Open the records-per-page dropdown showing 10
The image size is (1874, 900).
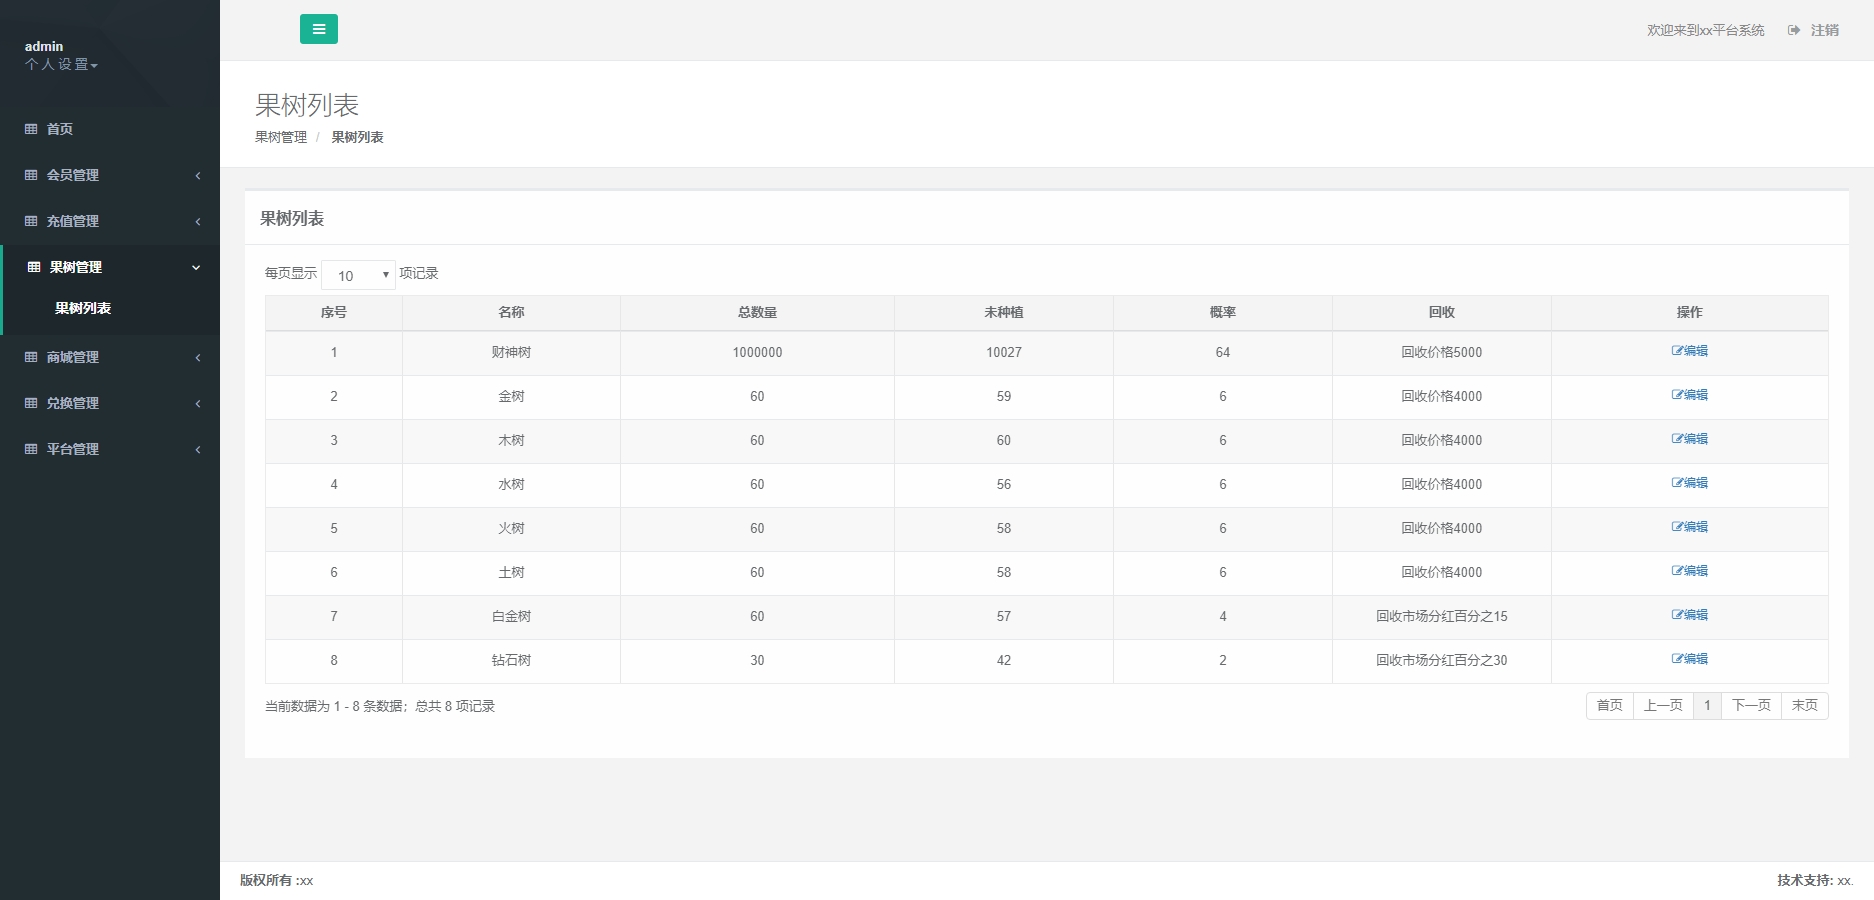358,275
